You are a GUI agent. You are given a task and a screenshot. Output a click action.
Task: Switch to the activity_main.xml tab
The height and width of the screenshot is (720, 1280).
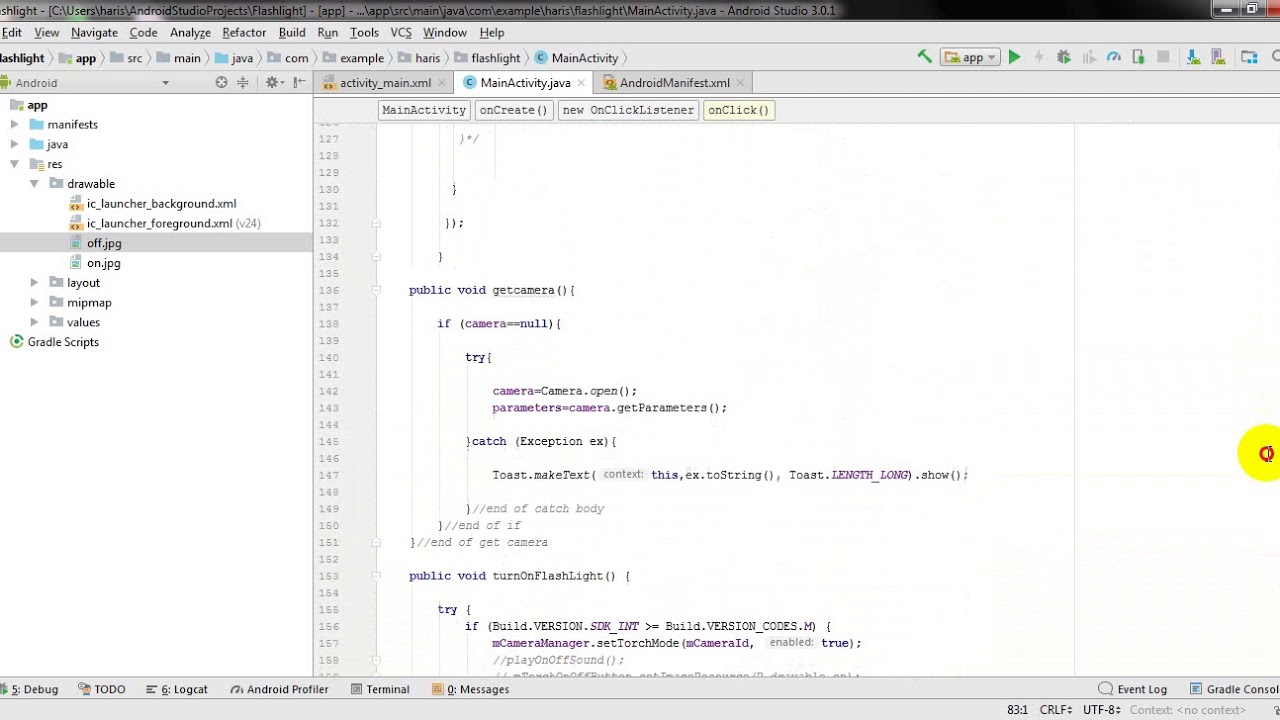[x=384, y=83]
